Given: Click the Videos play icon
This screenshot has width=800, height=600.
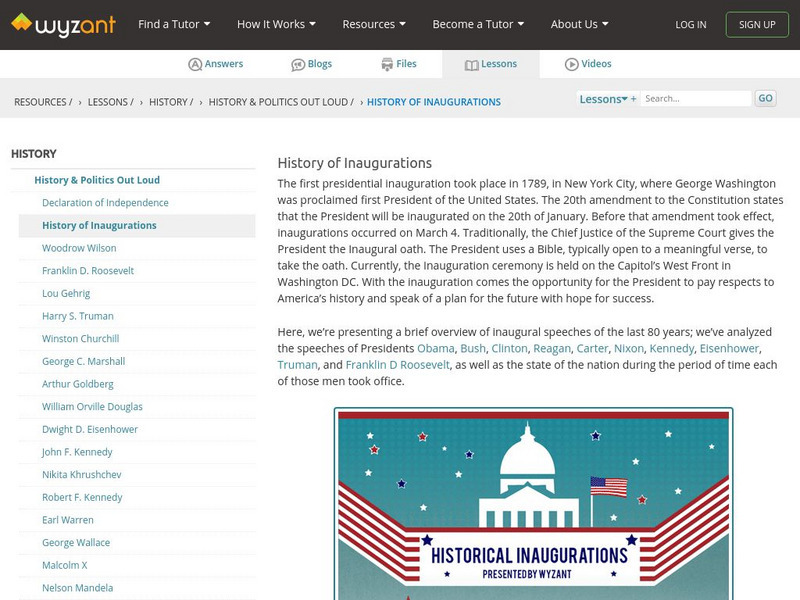Looking at the screenshot, I should coord(571,63).
